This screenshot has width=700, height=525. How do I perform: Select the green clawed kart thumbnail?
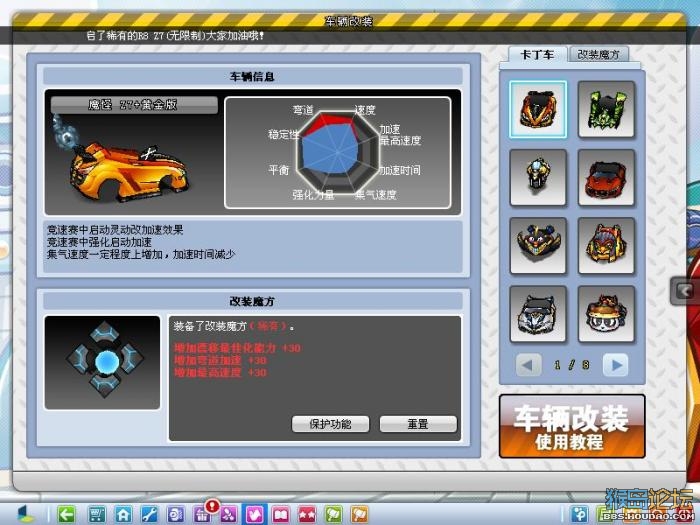pyautogui.click(x=606, y=109)
